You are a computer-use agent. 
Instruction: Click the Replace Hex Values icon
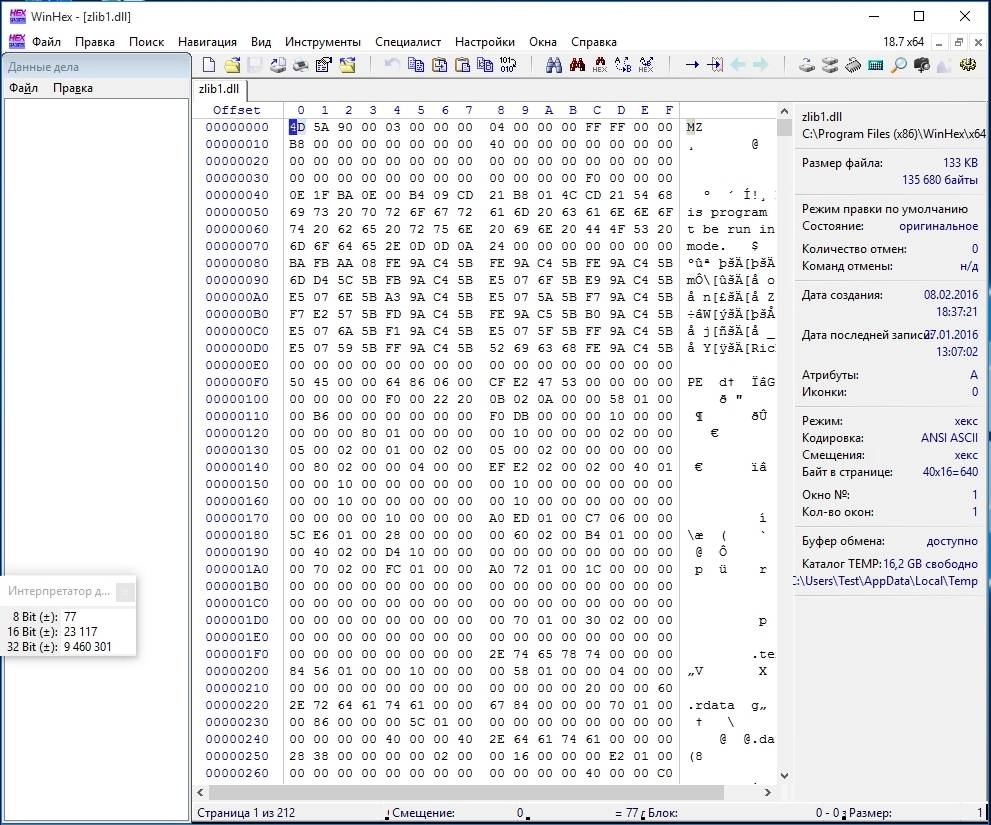pyautogui.click(x=646, y=64)
